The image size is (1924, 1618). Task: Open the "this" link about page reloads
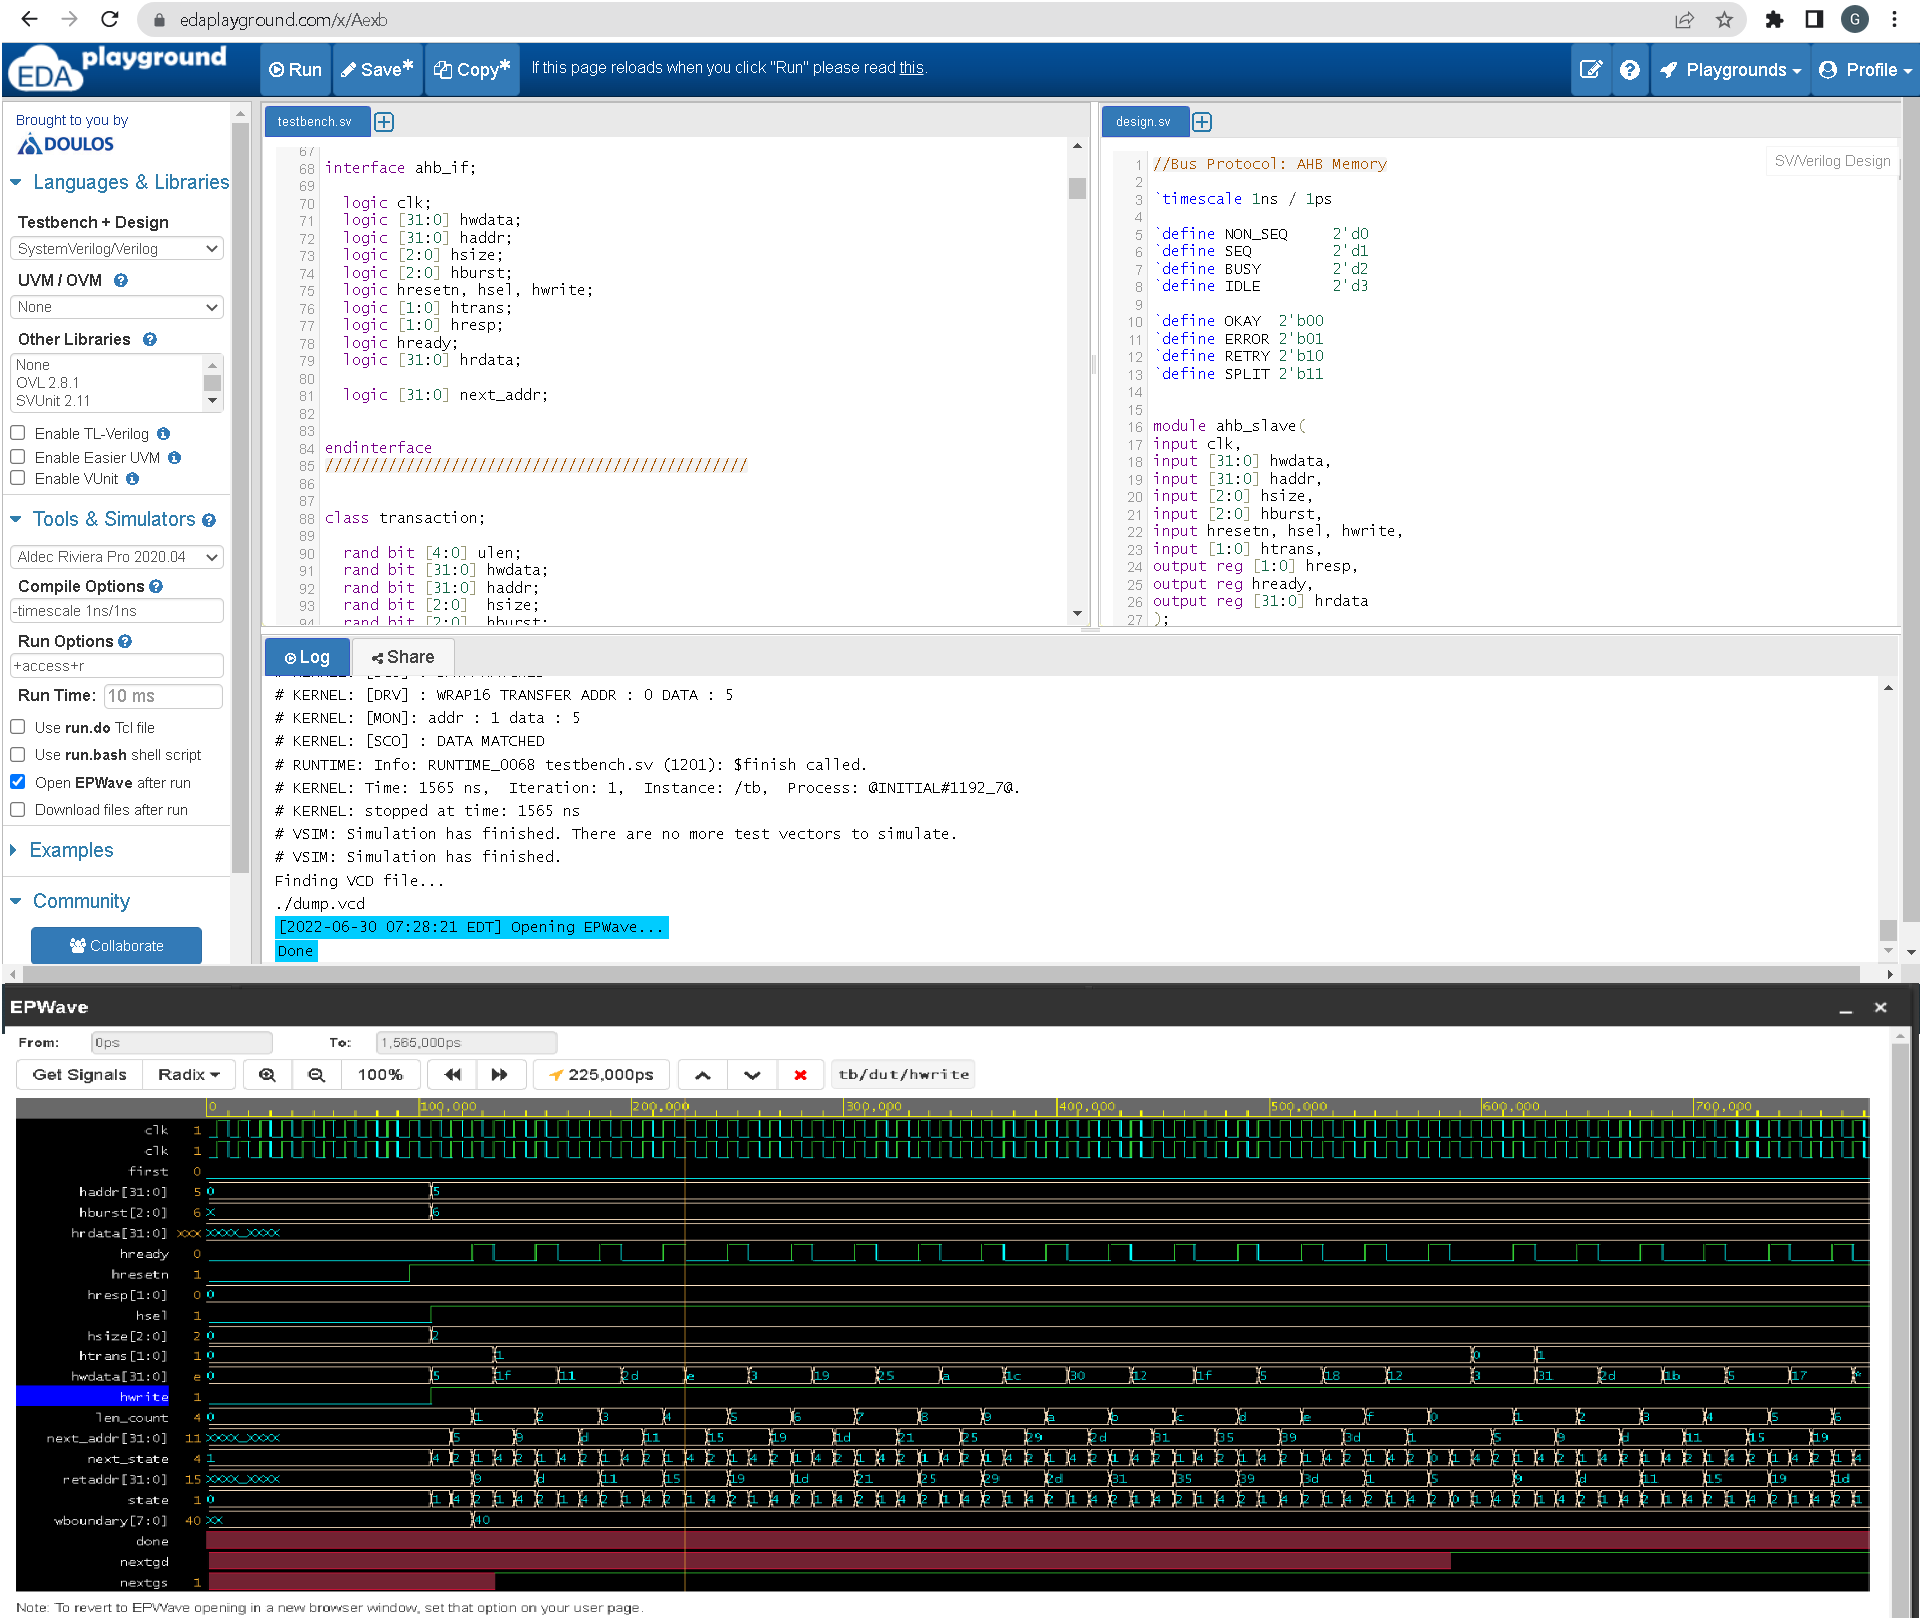click(x=910, y=67)
